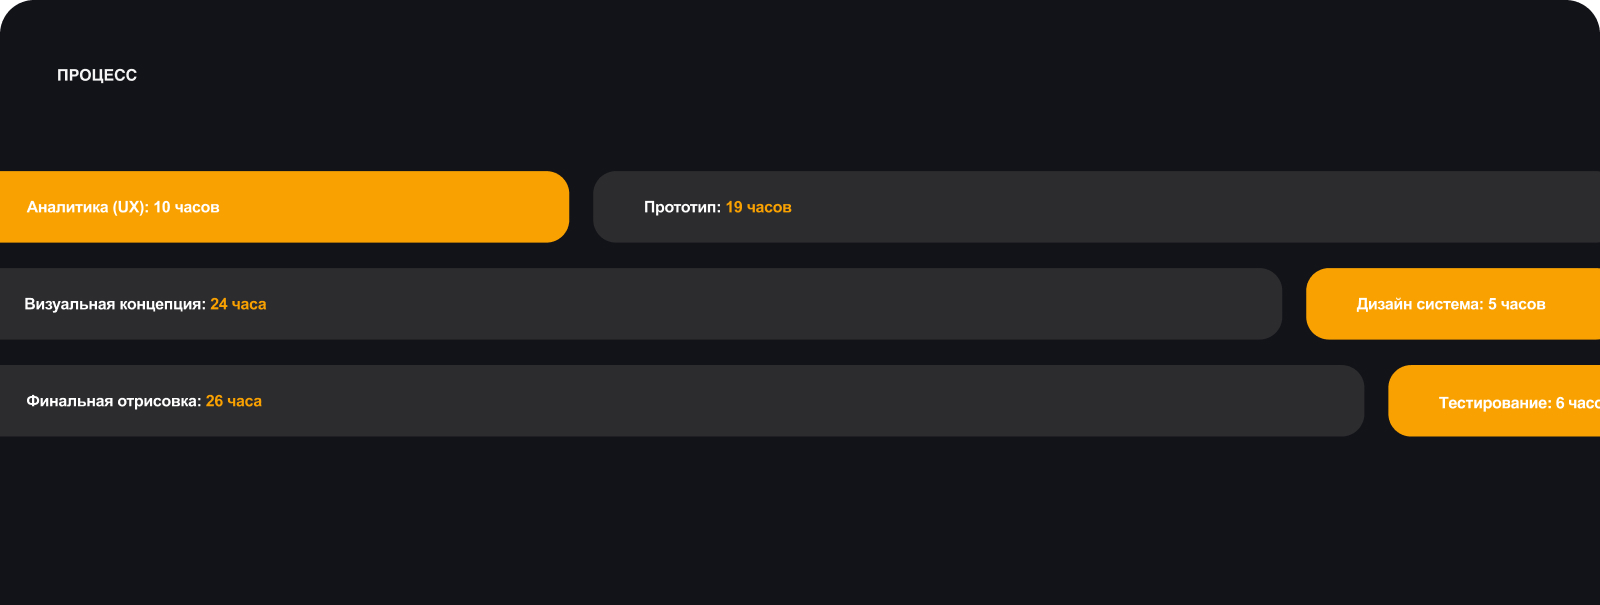The image size is (1600, 605).
Task: Click the word система
Action: (x=1449, y=304)
